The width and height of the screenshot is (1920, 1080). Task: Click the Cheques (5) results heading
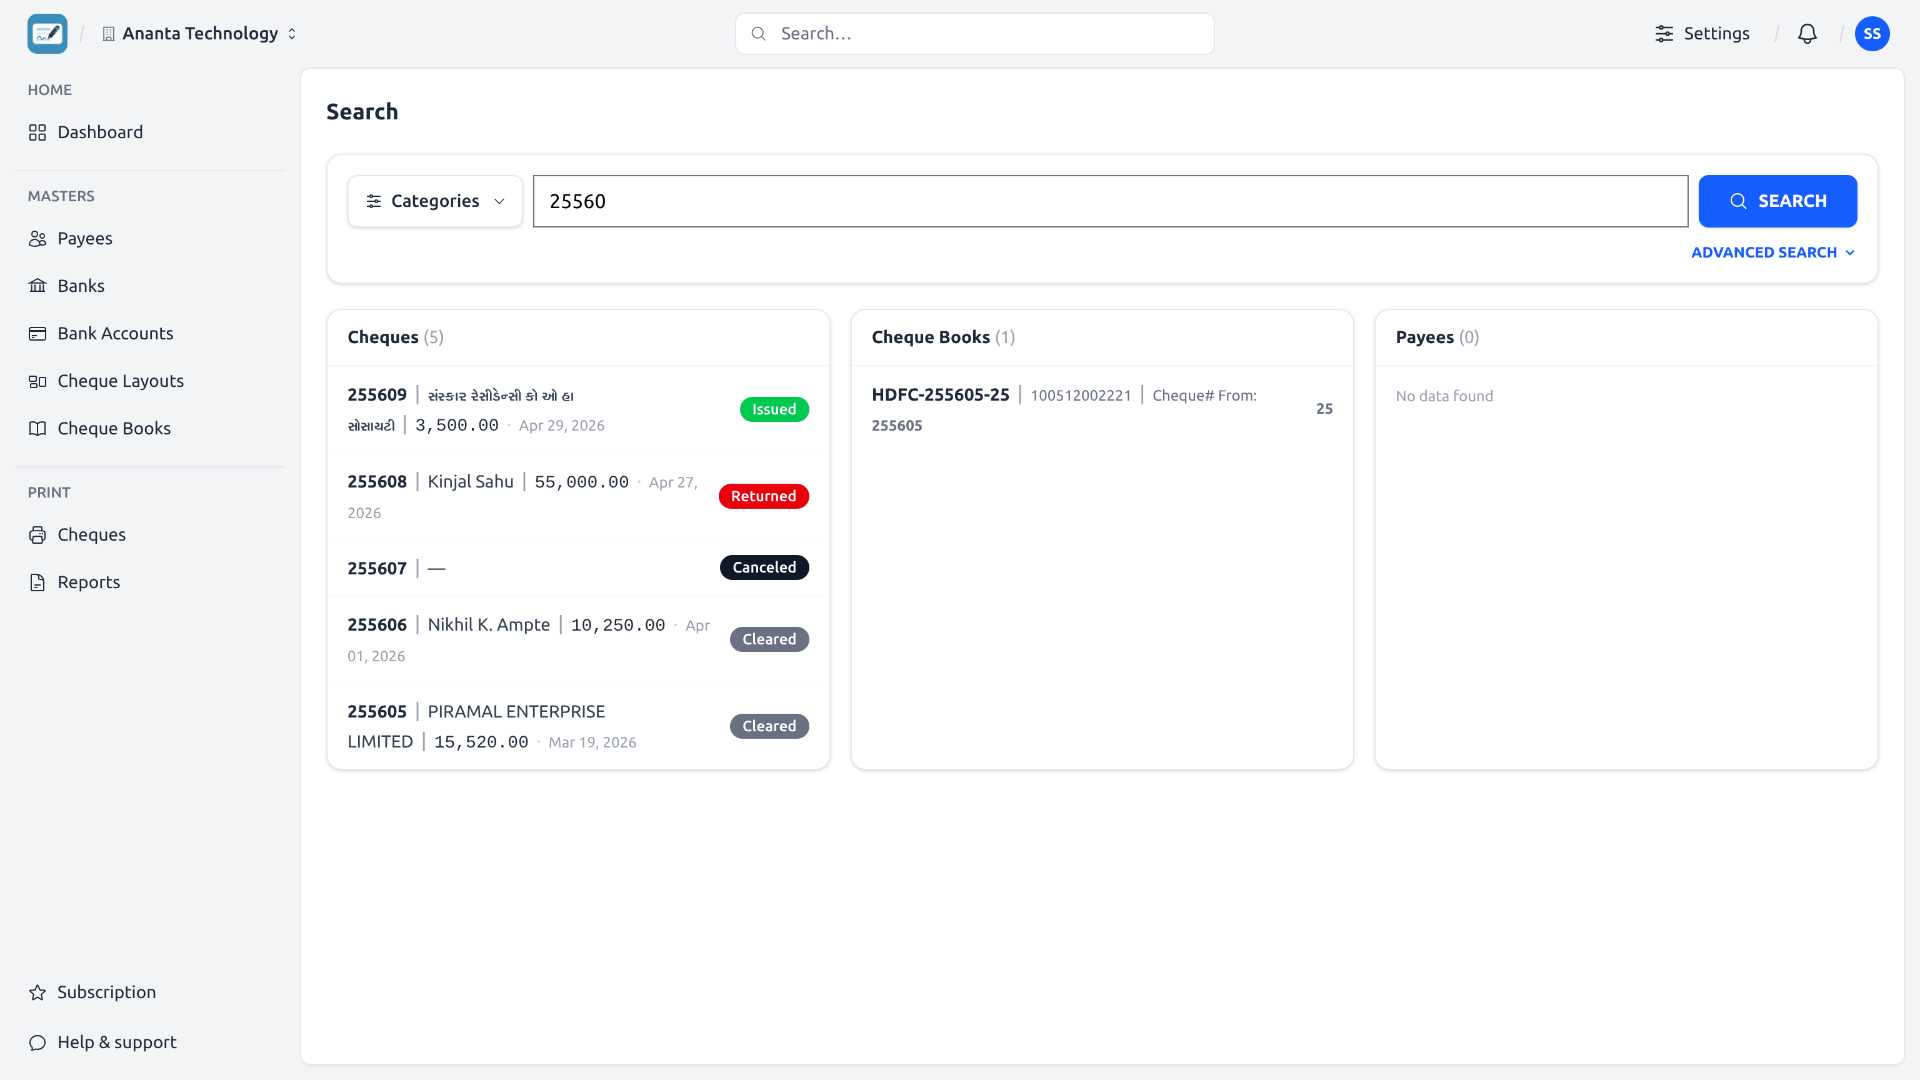395,337
